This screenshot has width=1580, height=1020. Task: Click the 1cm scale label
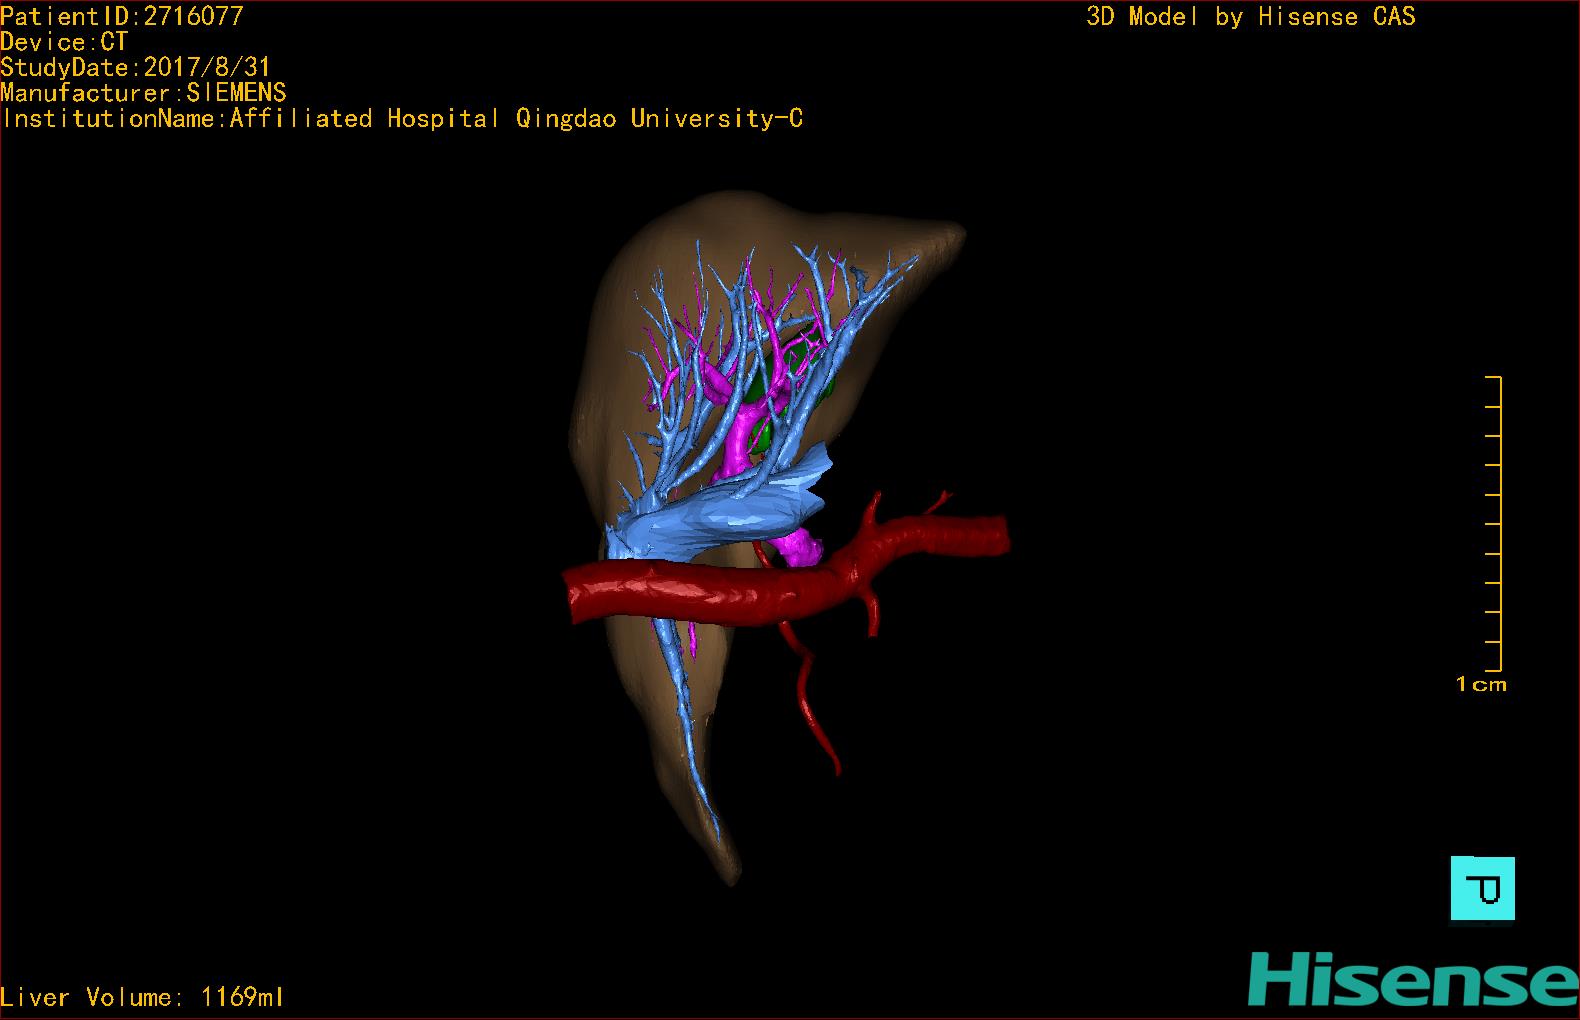coord(1481,685)
